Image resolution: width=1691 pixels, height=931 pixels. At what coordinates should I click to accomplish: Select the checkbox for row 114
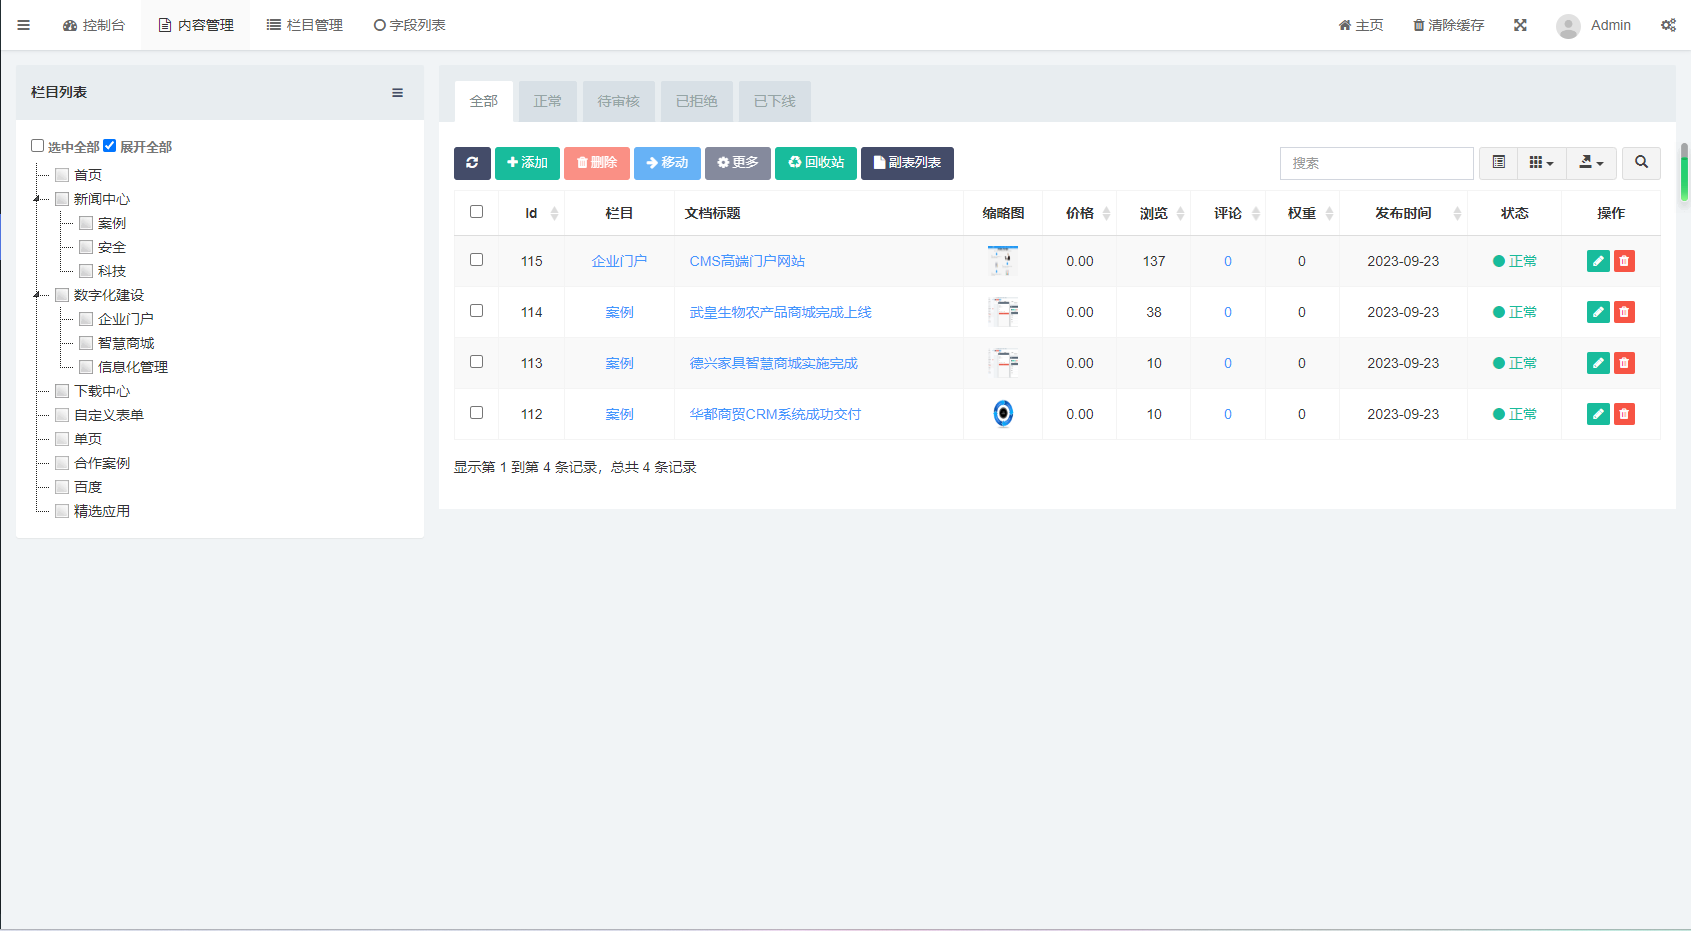[476, 311]
